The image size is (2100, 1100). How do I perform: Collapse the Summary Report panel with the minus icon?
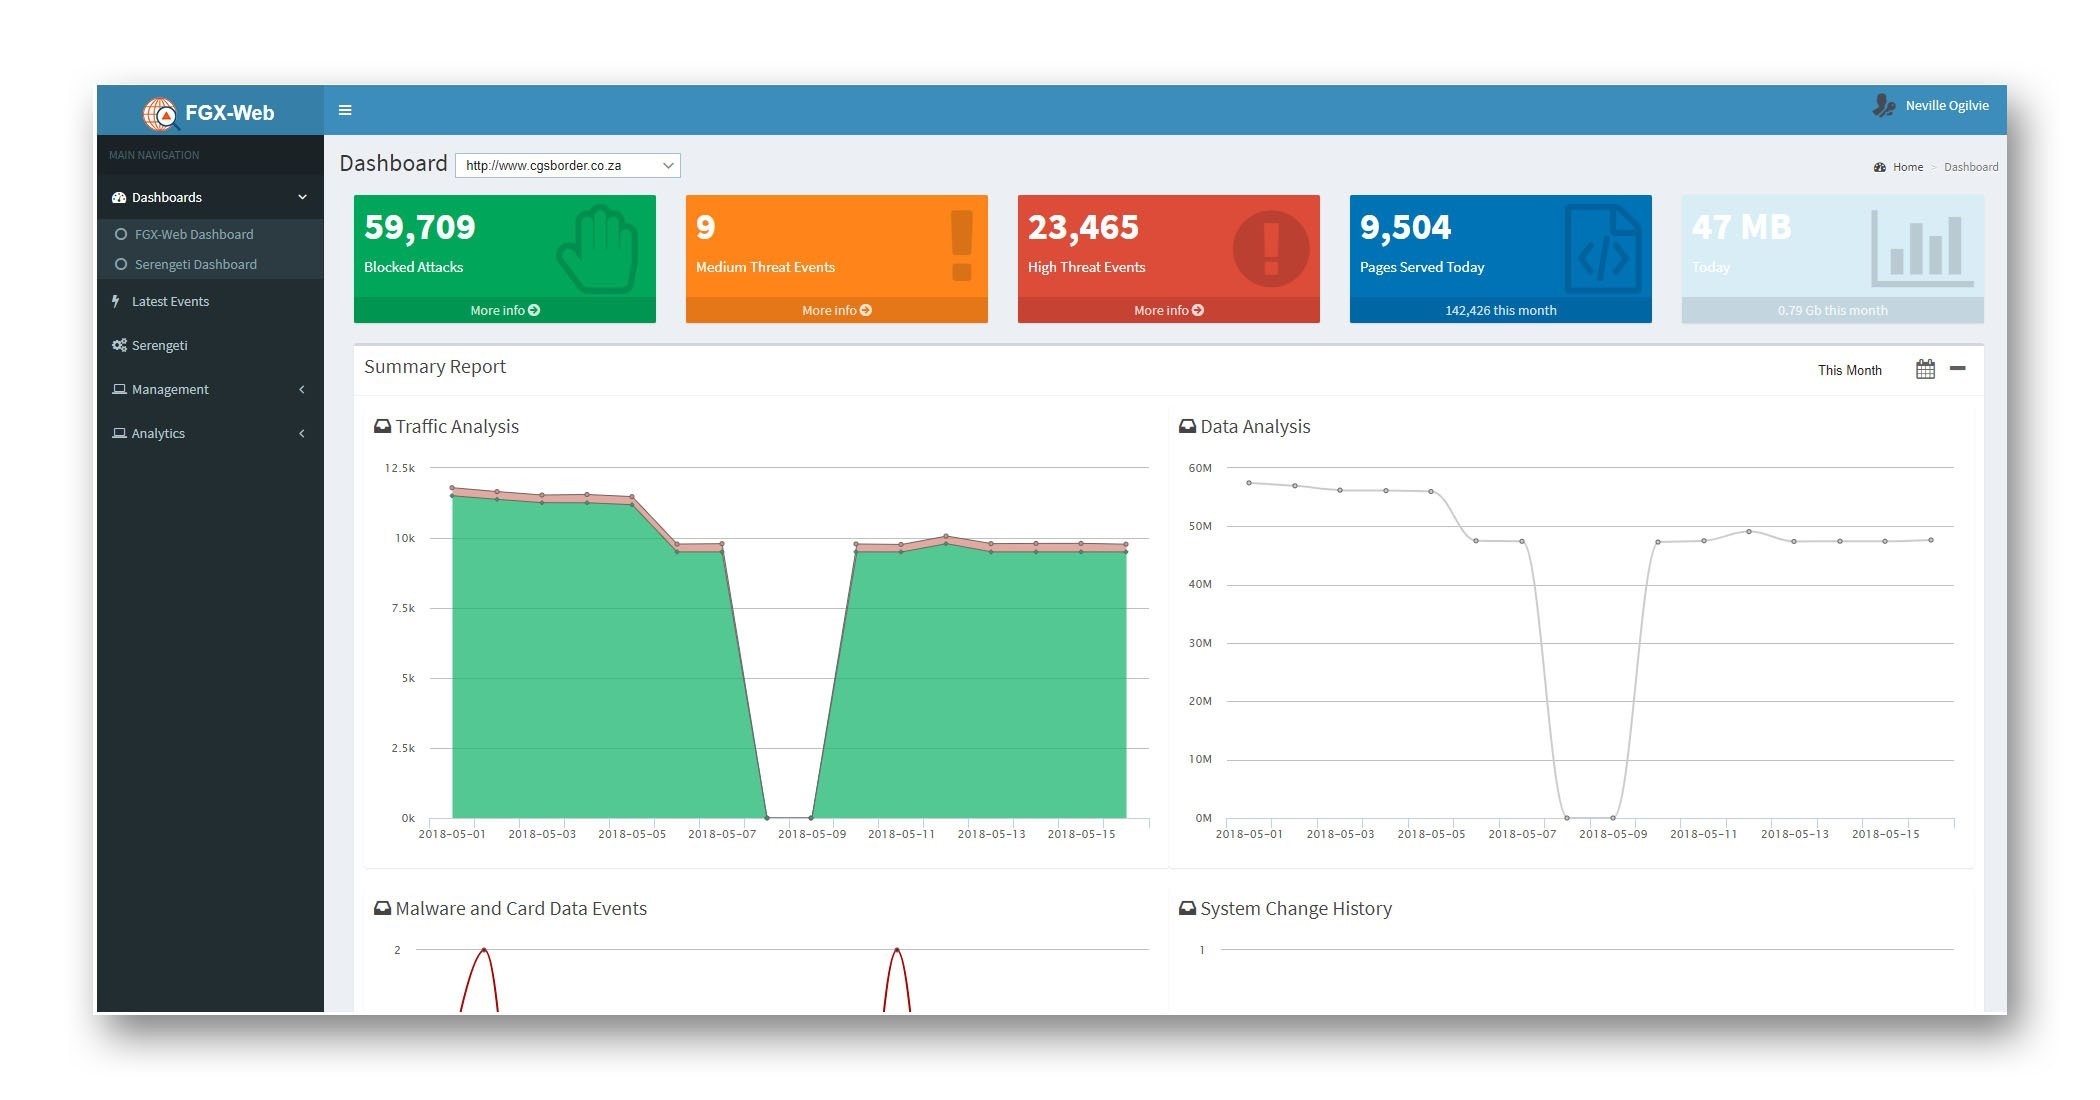coord(1958,368)
